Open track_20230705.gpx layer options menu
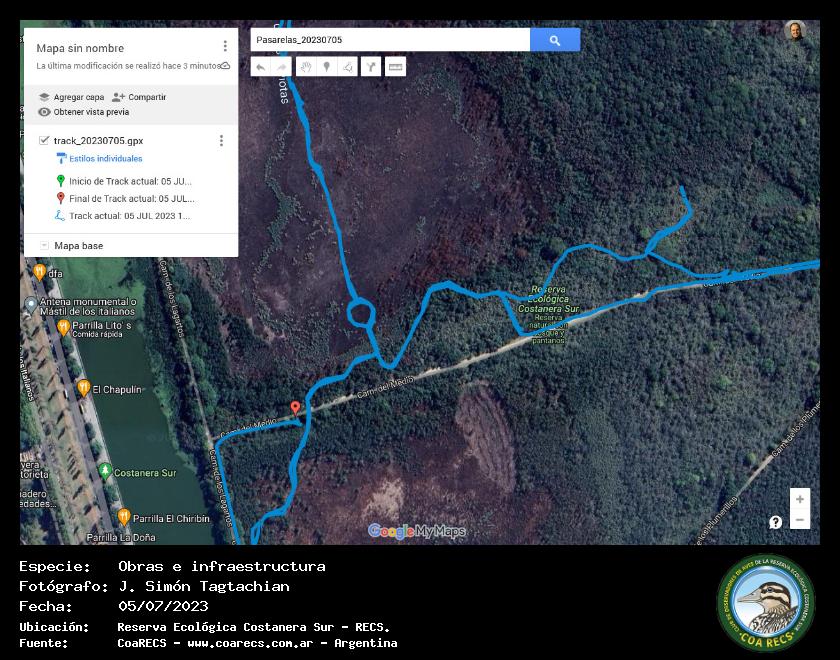Screen dimensions: 840x660 [221, 141]
